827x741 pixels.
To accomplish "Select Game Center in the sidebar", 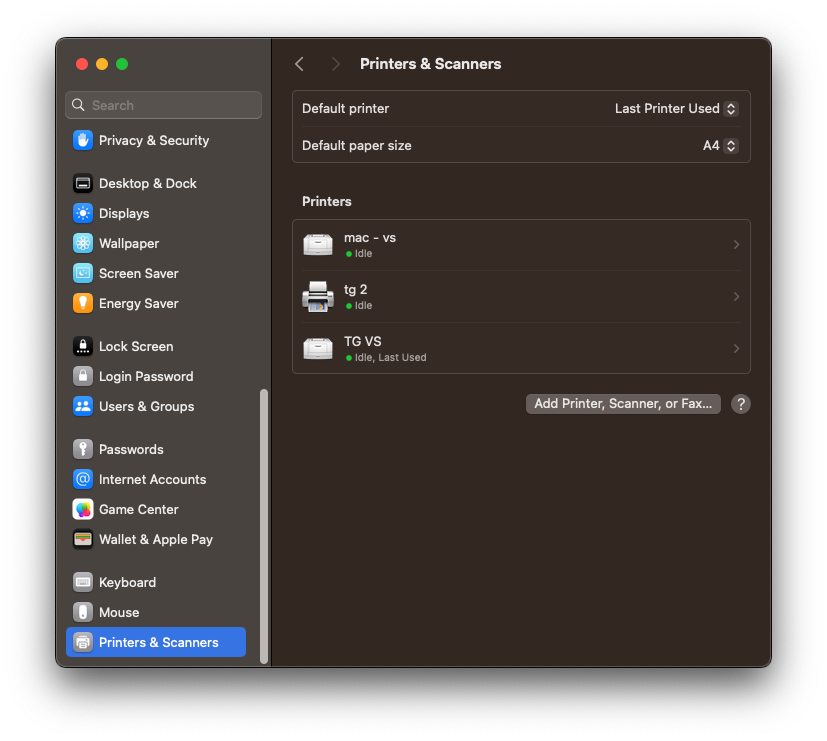I will [156, 509].
